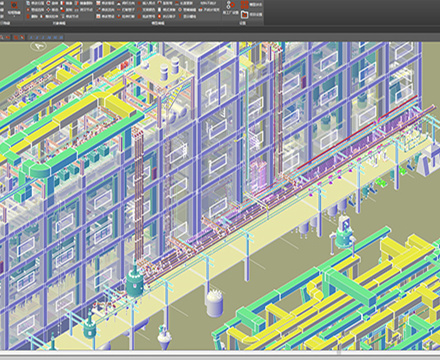Click the gray T-shaped icon in the left ribbon group
Screen dimensions: 440x360
pyautogui.click(x=63, y=16)
